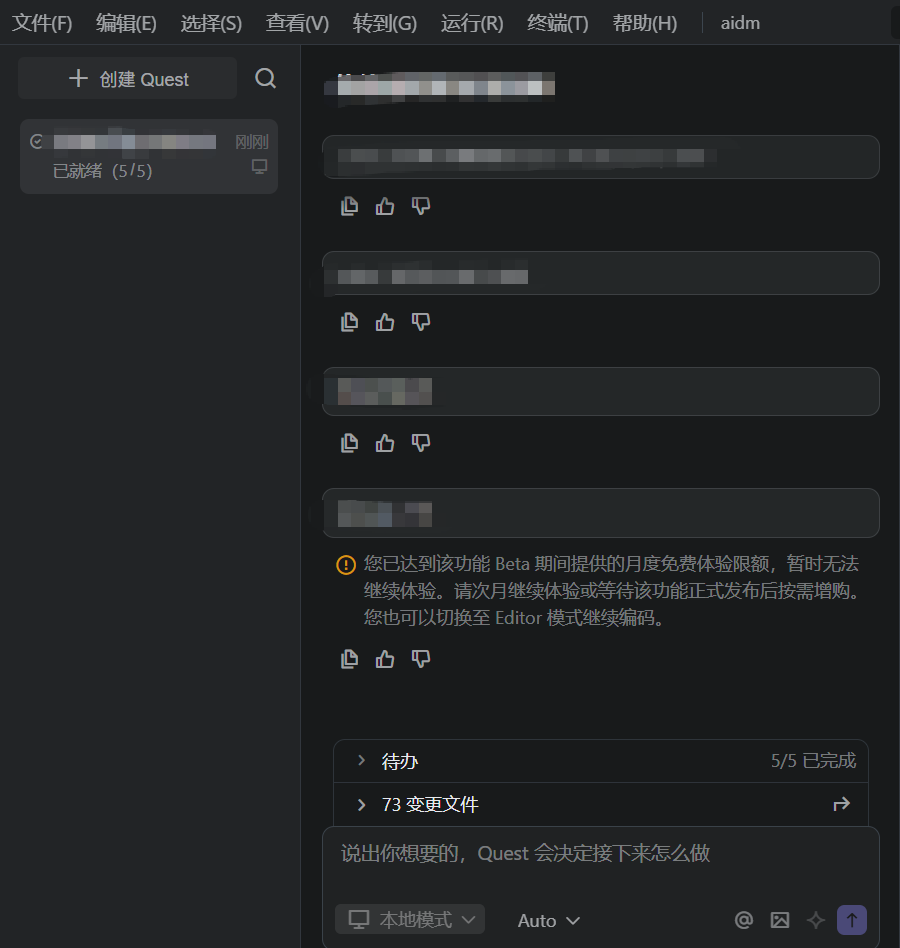
Task: Open the 运行(R) menu
Action: [471, 22]
